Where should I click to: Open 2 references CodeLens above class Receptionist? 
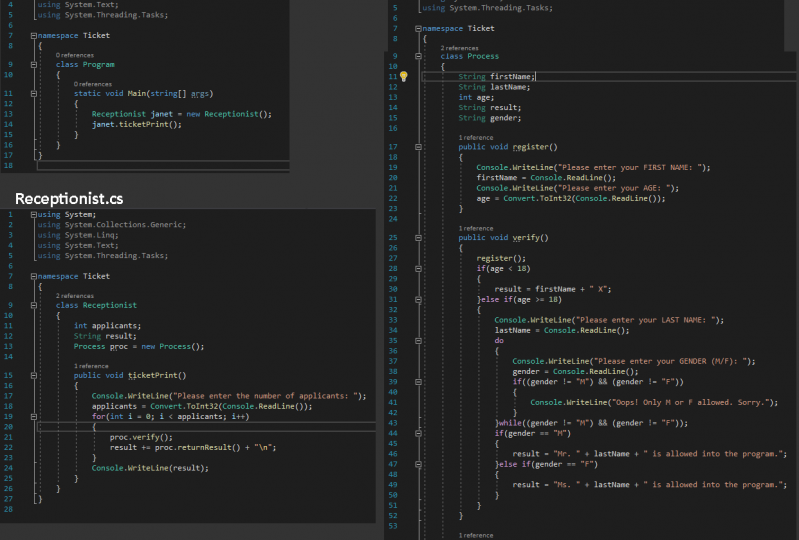pyautogui.click(x=74, y=295)
